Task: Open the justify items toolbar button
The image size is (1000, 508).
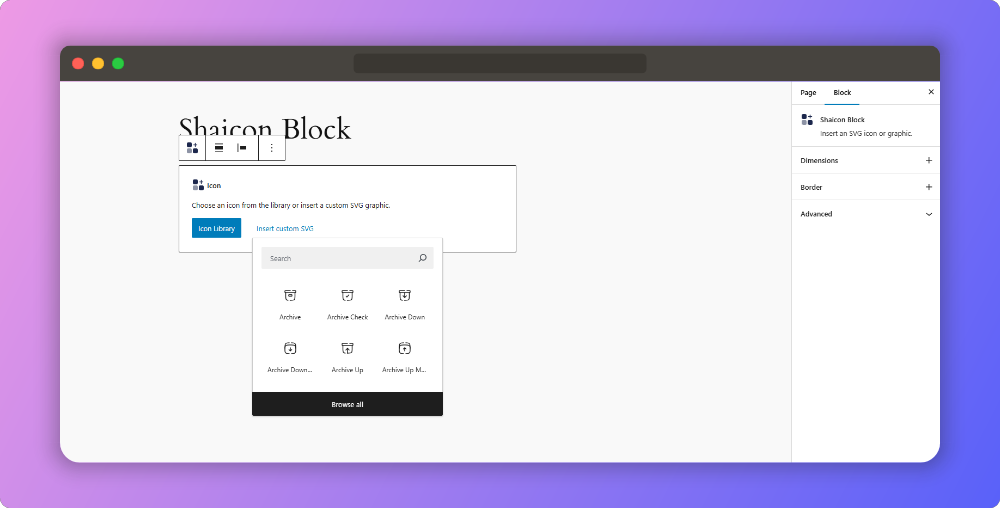Action: point(242,148)
